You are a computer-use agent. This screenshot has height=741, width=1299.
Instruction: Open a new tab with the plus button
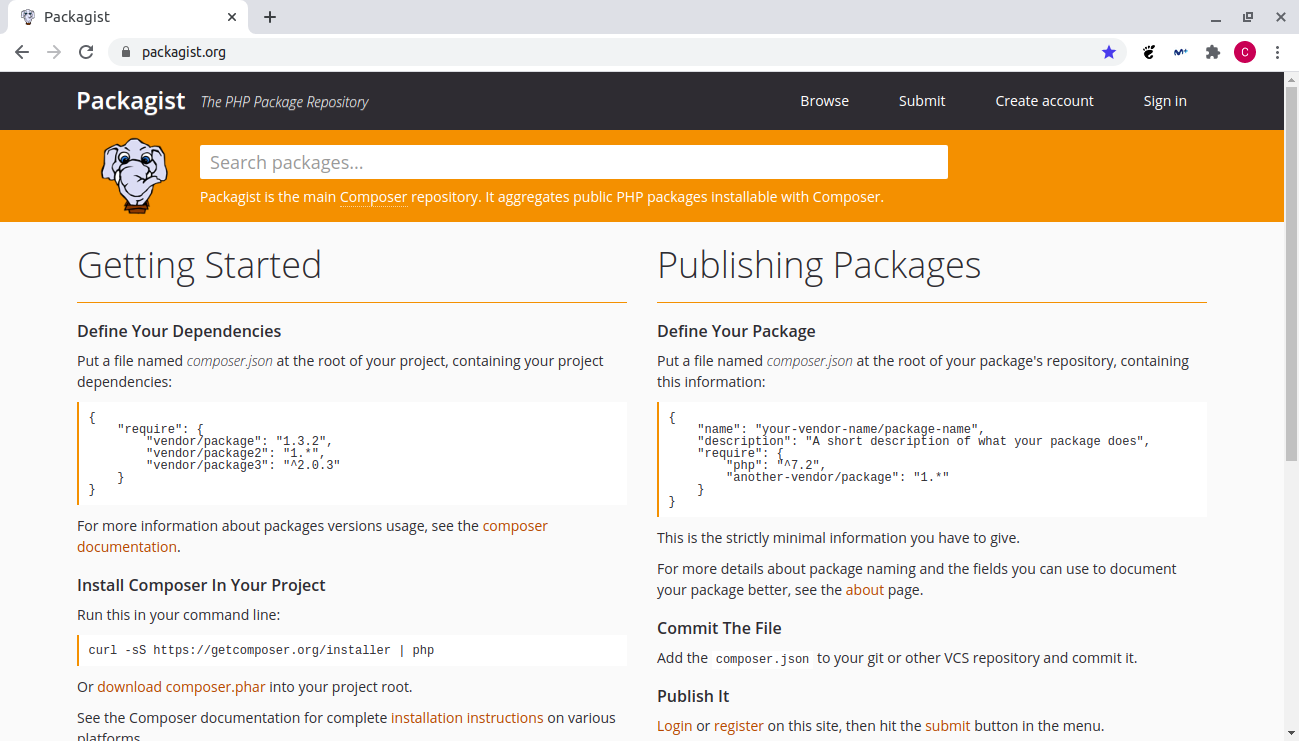tap(270, 17)
